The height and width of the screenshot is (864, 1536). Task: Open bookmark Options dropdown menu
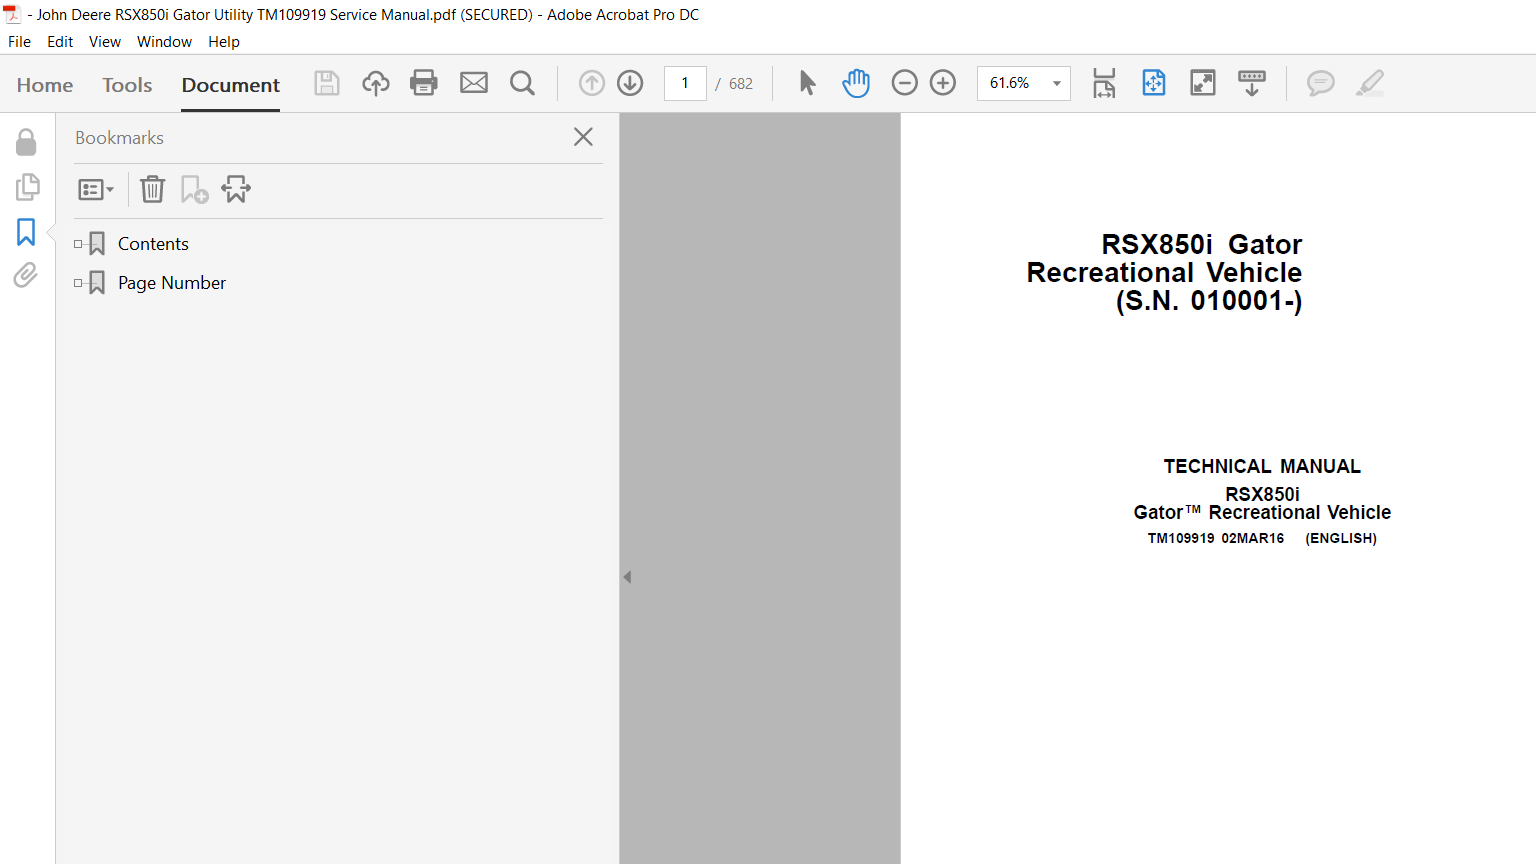96,189
